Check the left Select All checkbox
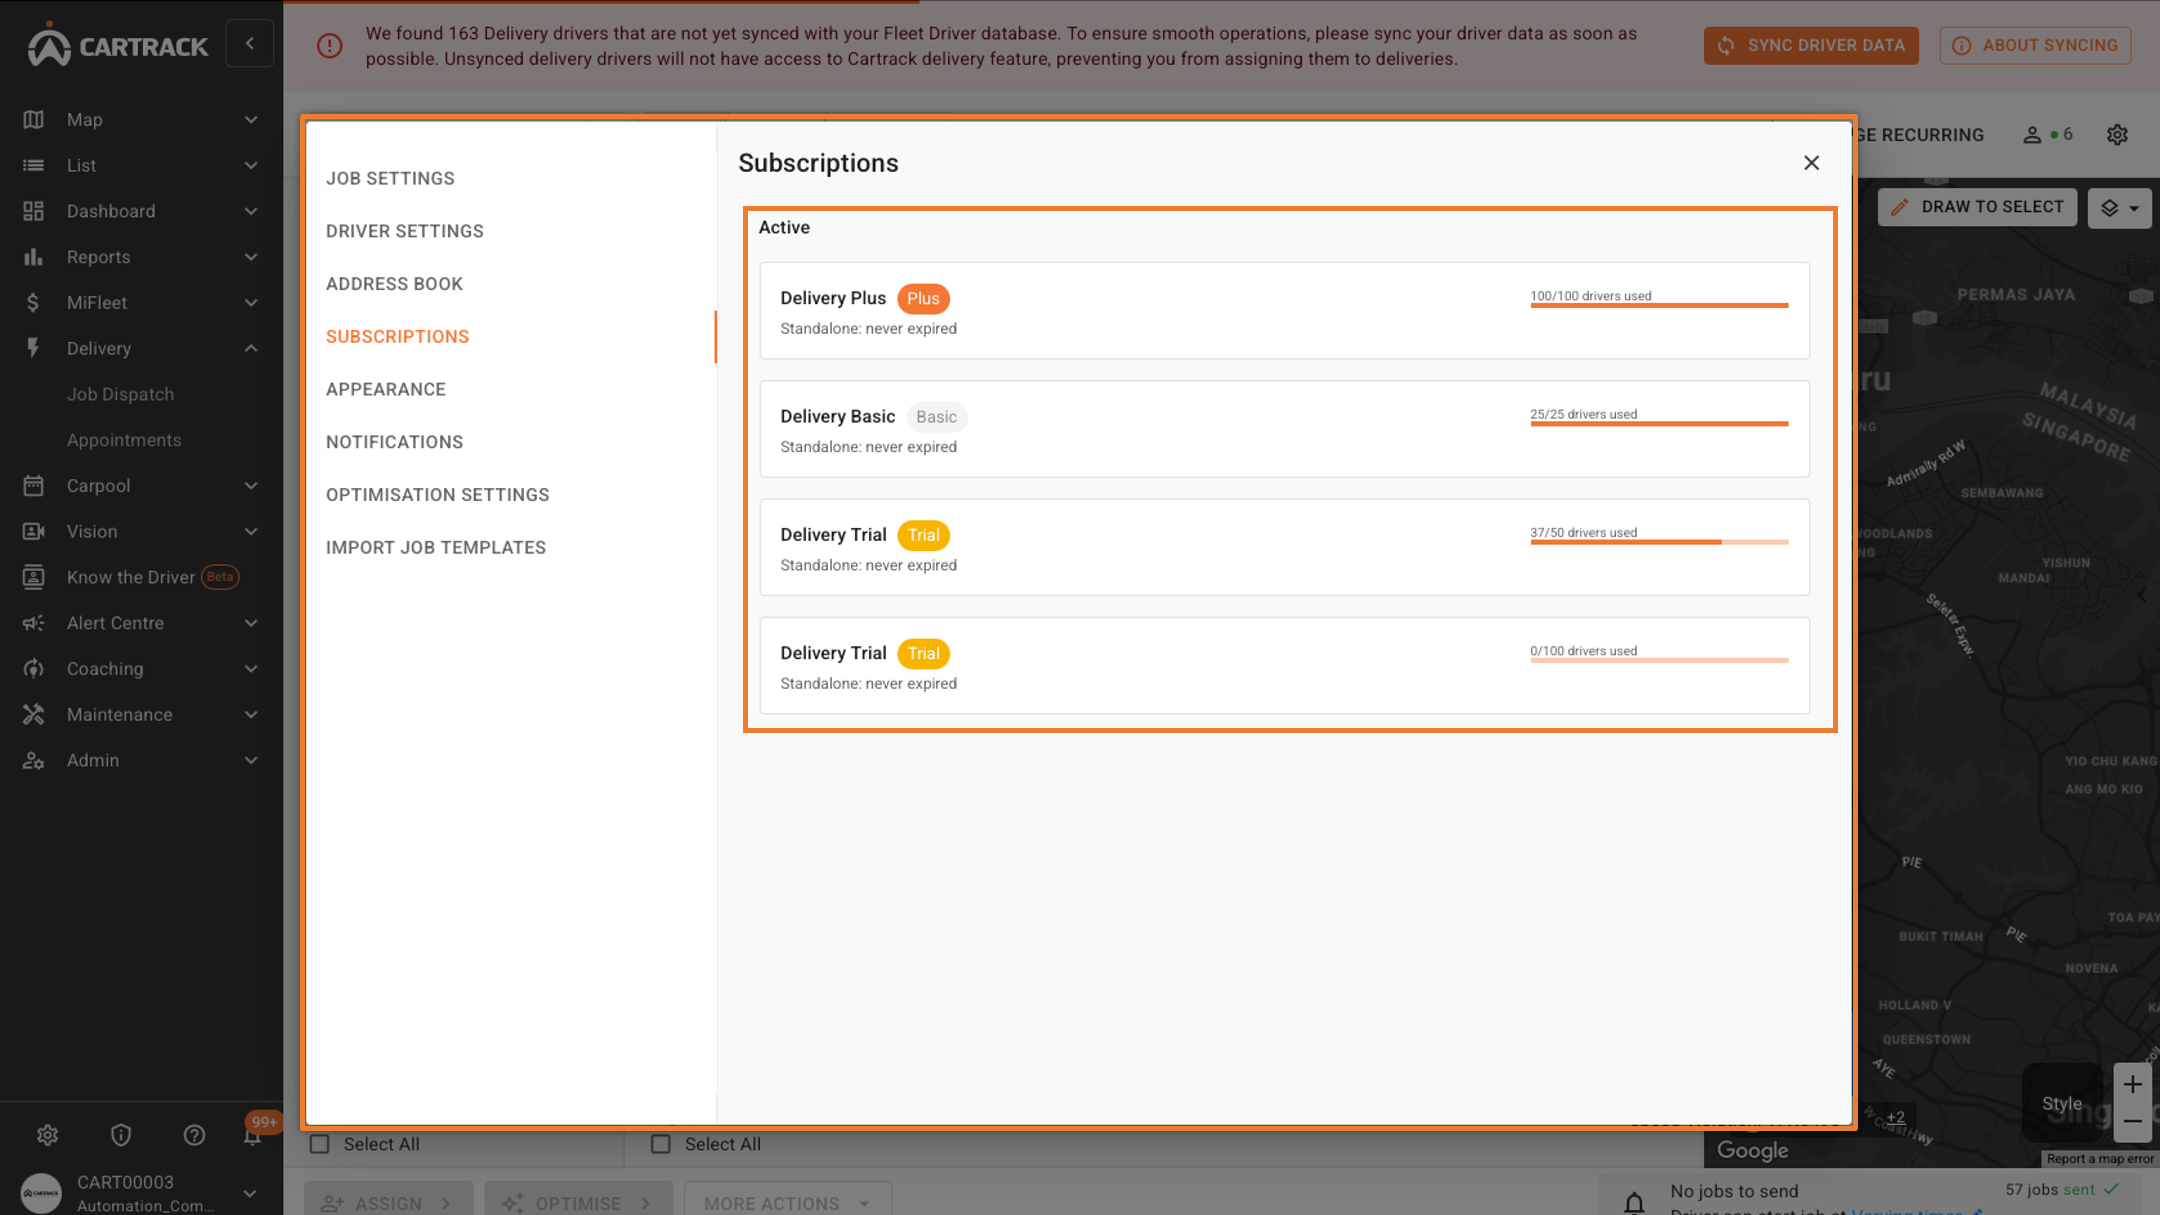The image size is (2160, 1215). 320,1144
